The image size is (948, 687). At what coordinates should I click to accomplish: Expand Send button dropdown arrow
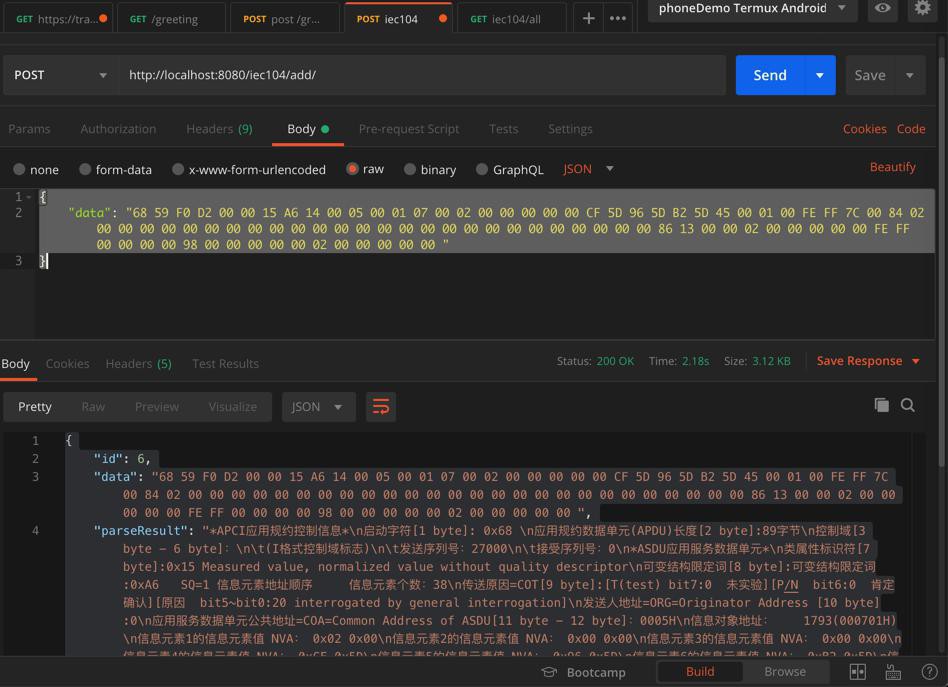click(x=819, y=75)
